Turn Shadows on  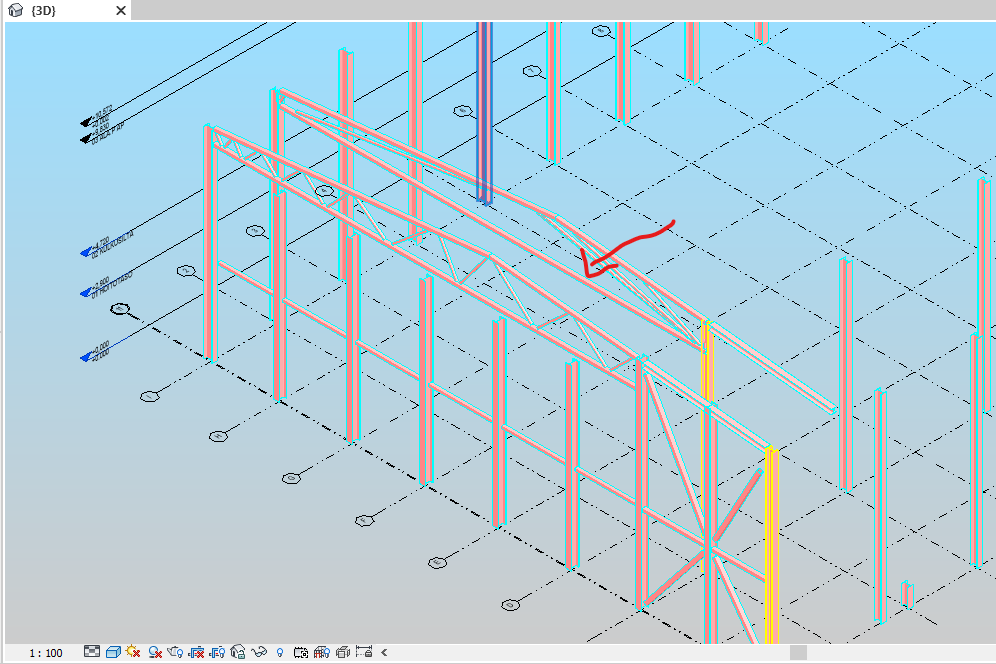[x=154, y=651]
